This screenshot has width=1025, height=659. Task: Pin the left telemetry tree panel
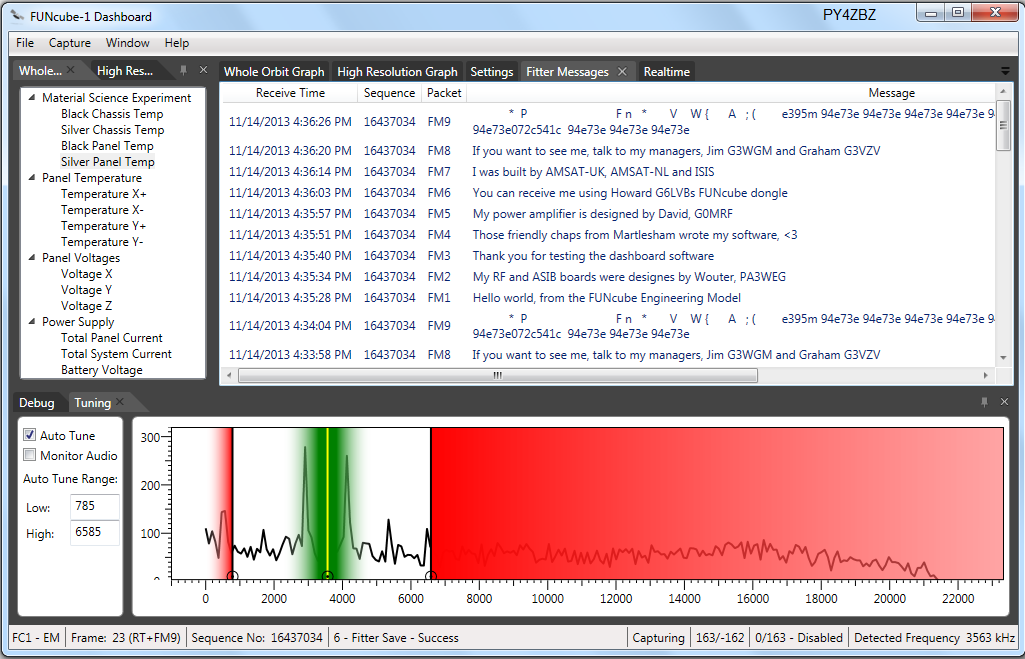184,70
